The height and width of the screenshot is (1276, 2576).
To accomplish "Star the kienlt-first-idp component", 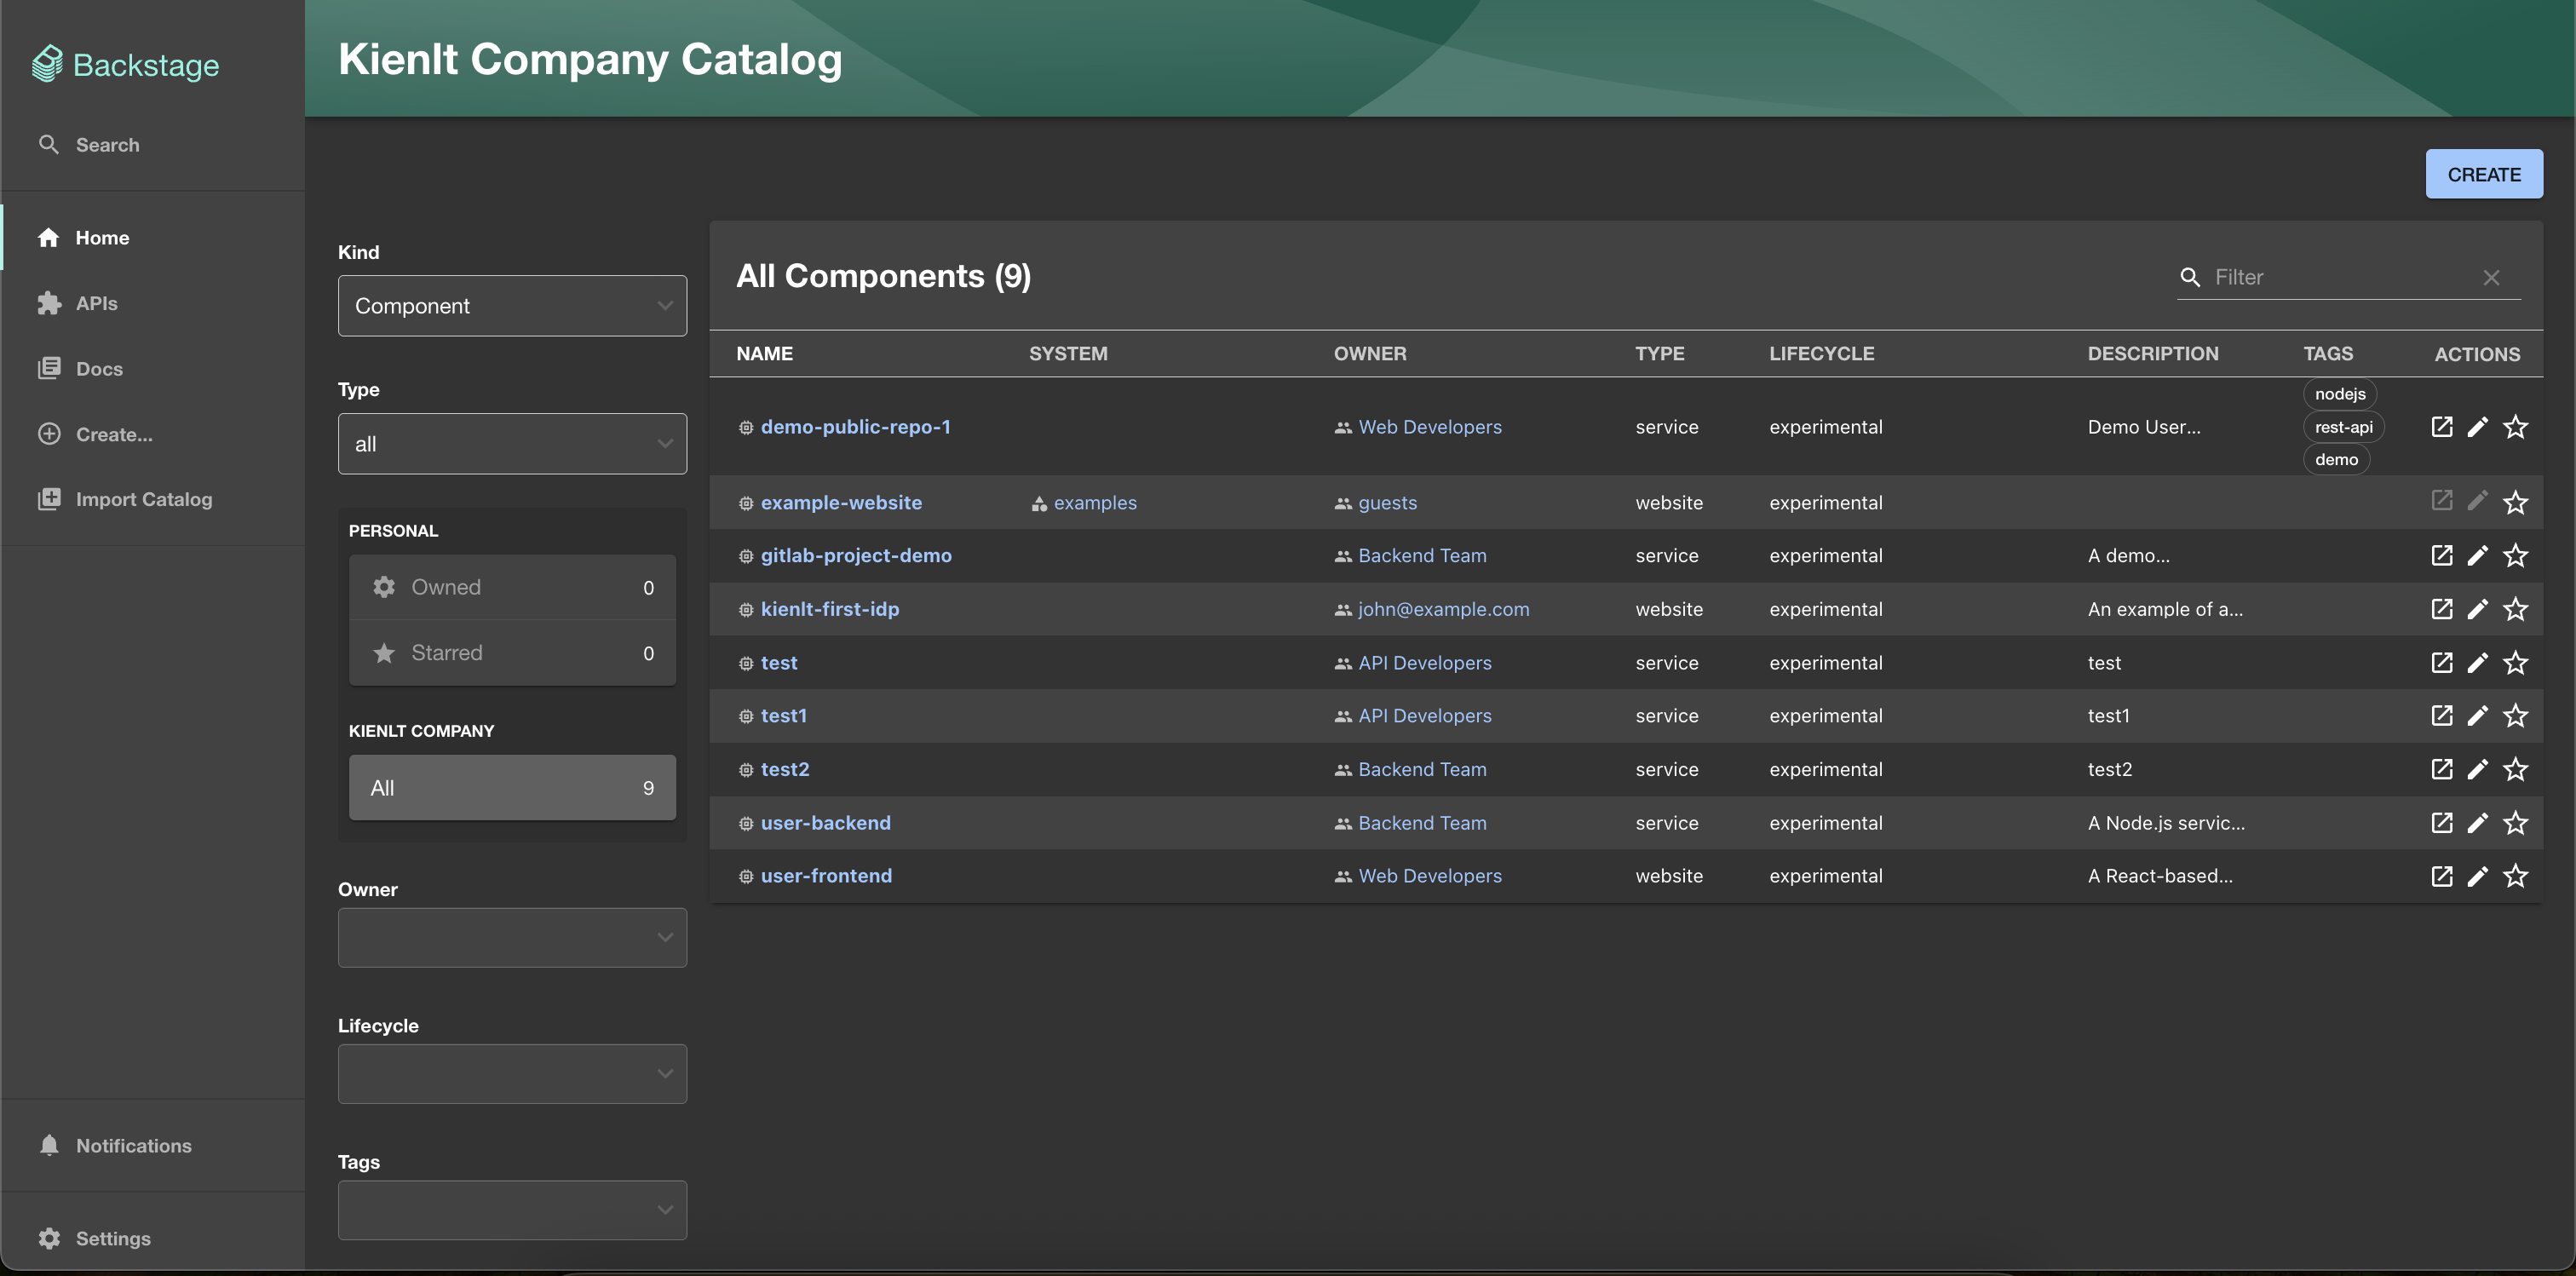I will click(x=2515, y=609).
